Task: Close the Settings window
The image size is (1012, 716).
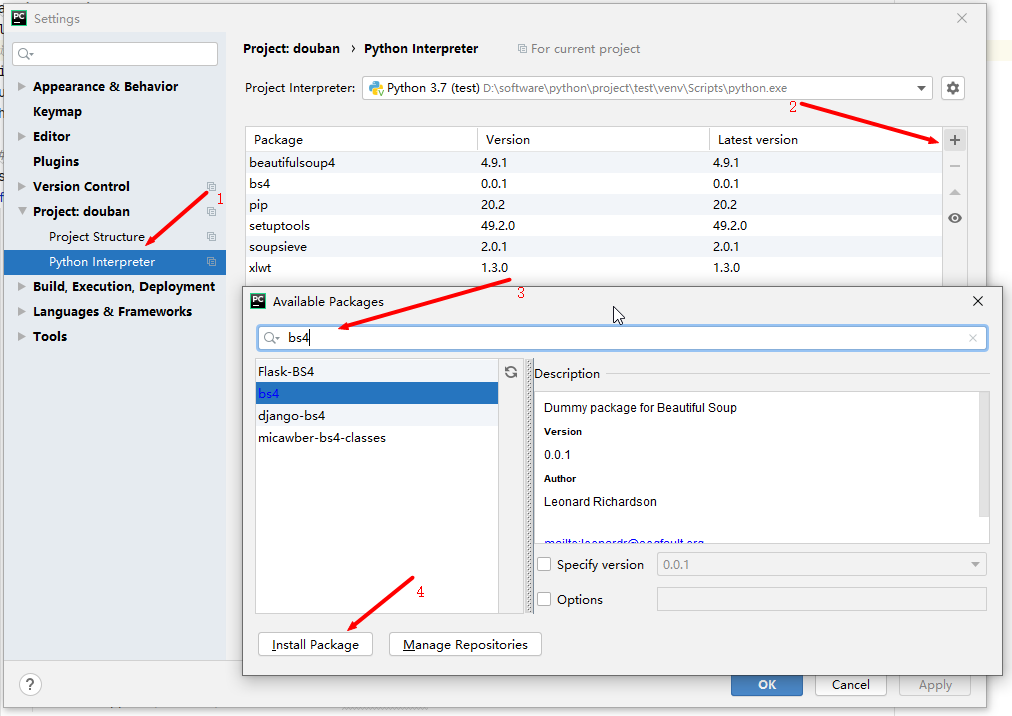Action: pos(962,18)
